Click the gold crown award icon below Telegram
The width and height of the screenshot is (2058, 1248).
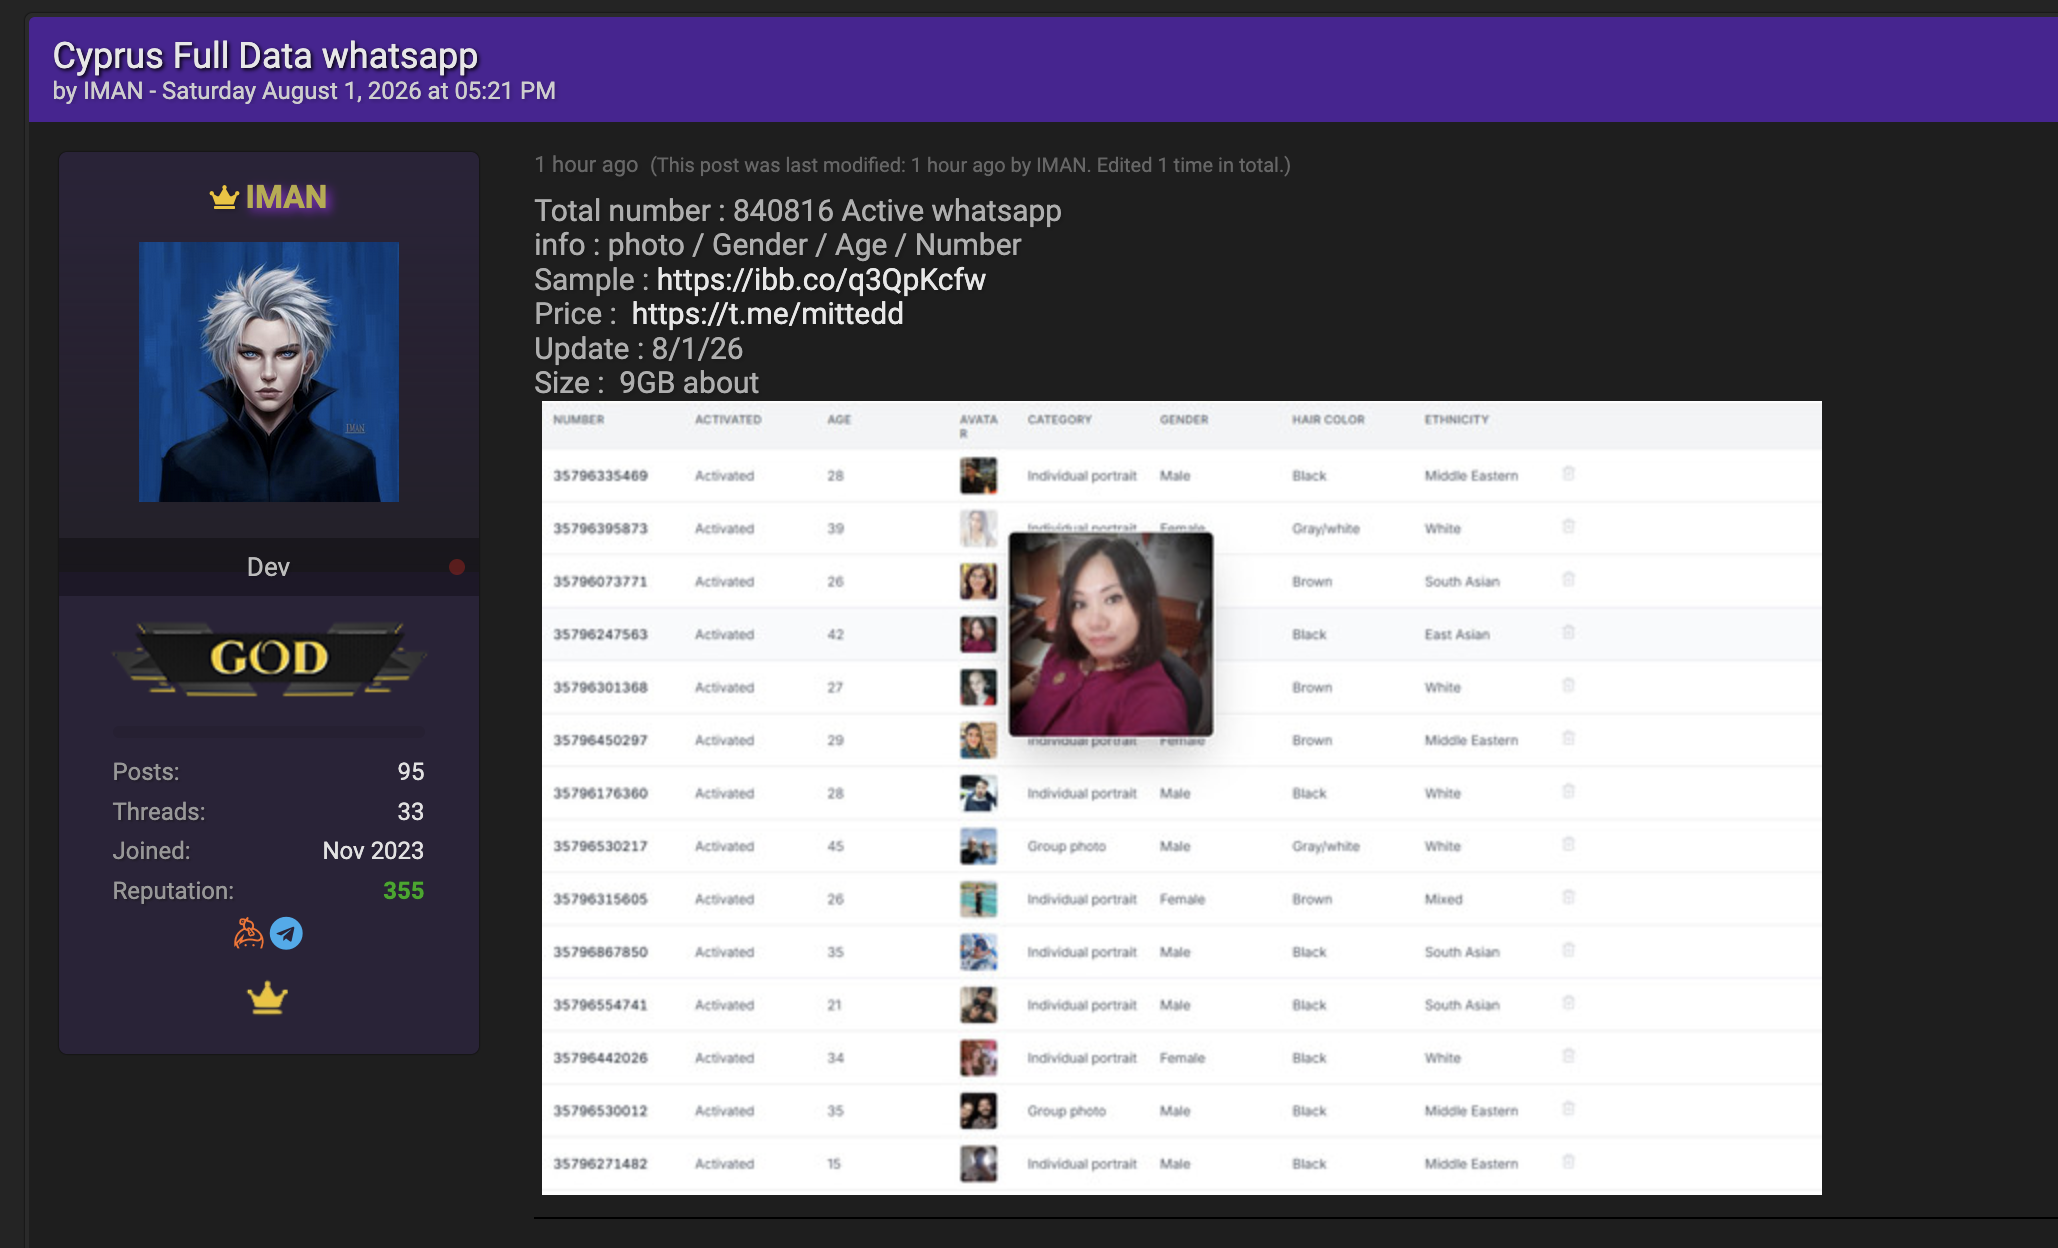tap(267, 998)
